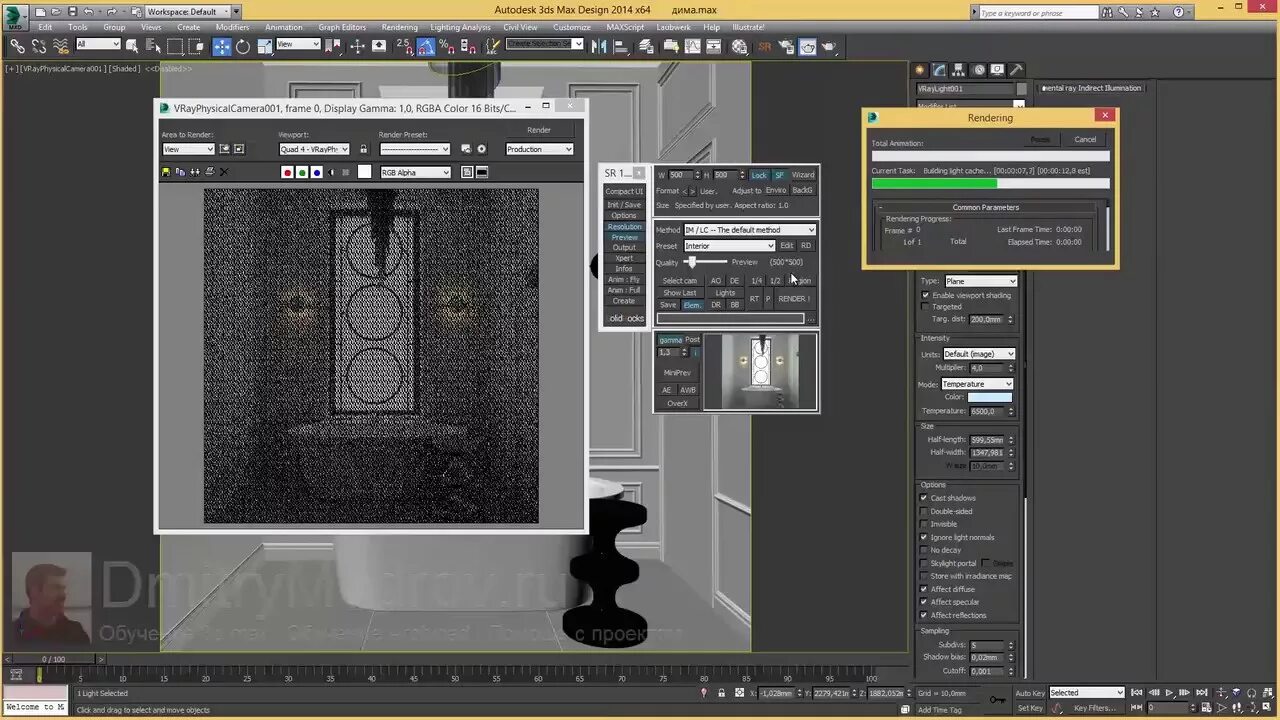The width and height of the screenshot is (1280, 720).
Task: Toggle Enable viewport shading checkbox
Action: (x=925, y=295)
